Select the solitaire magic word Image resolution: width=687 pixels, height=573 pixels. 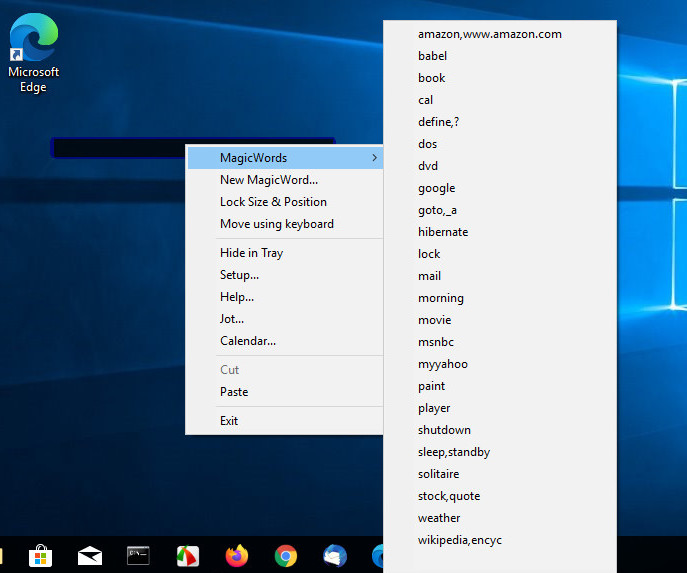[x=500, y=474]
